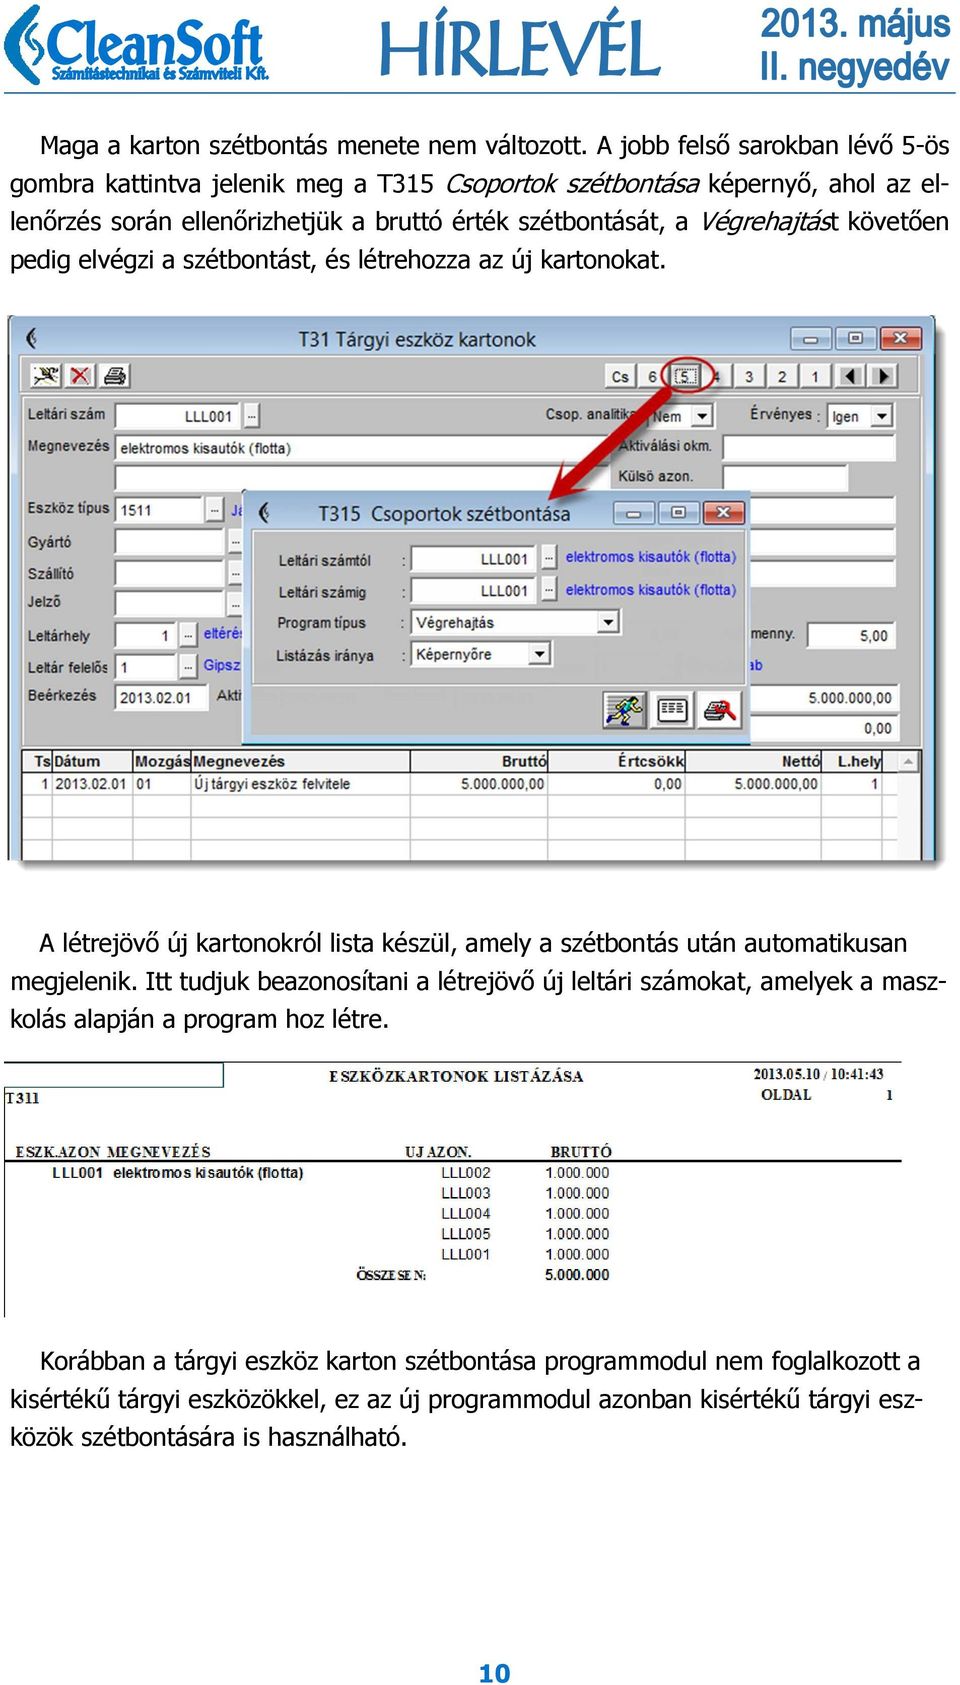Click the 3 button in T31 toolbar
The image size is (960, 1685).
[749, 376]
